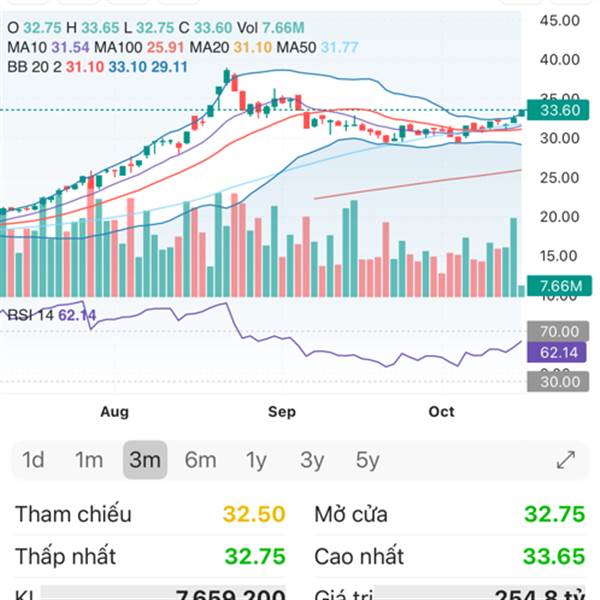Click the Aug label on time axis

point(114,412)
